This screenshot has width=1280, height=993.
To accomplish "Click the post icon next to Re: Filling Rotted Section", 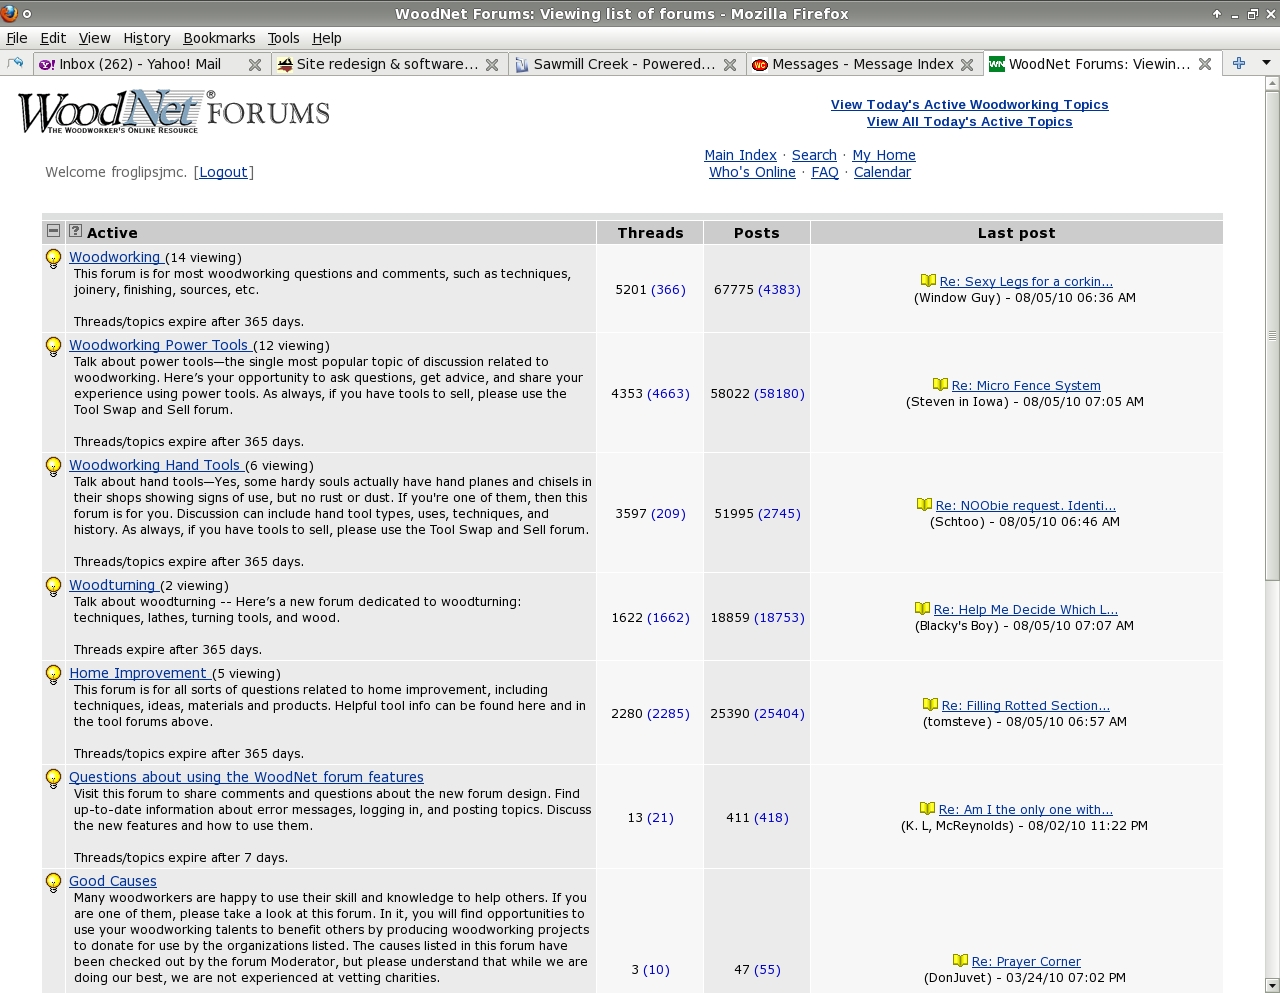I will click(x=930, y=705).
